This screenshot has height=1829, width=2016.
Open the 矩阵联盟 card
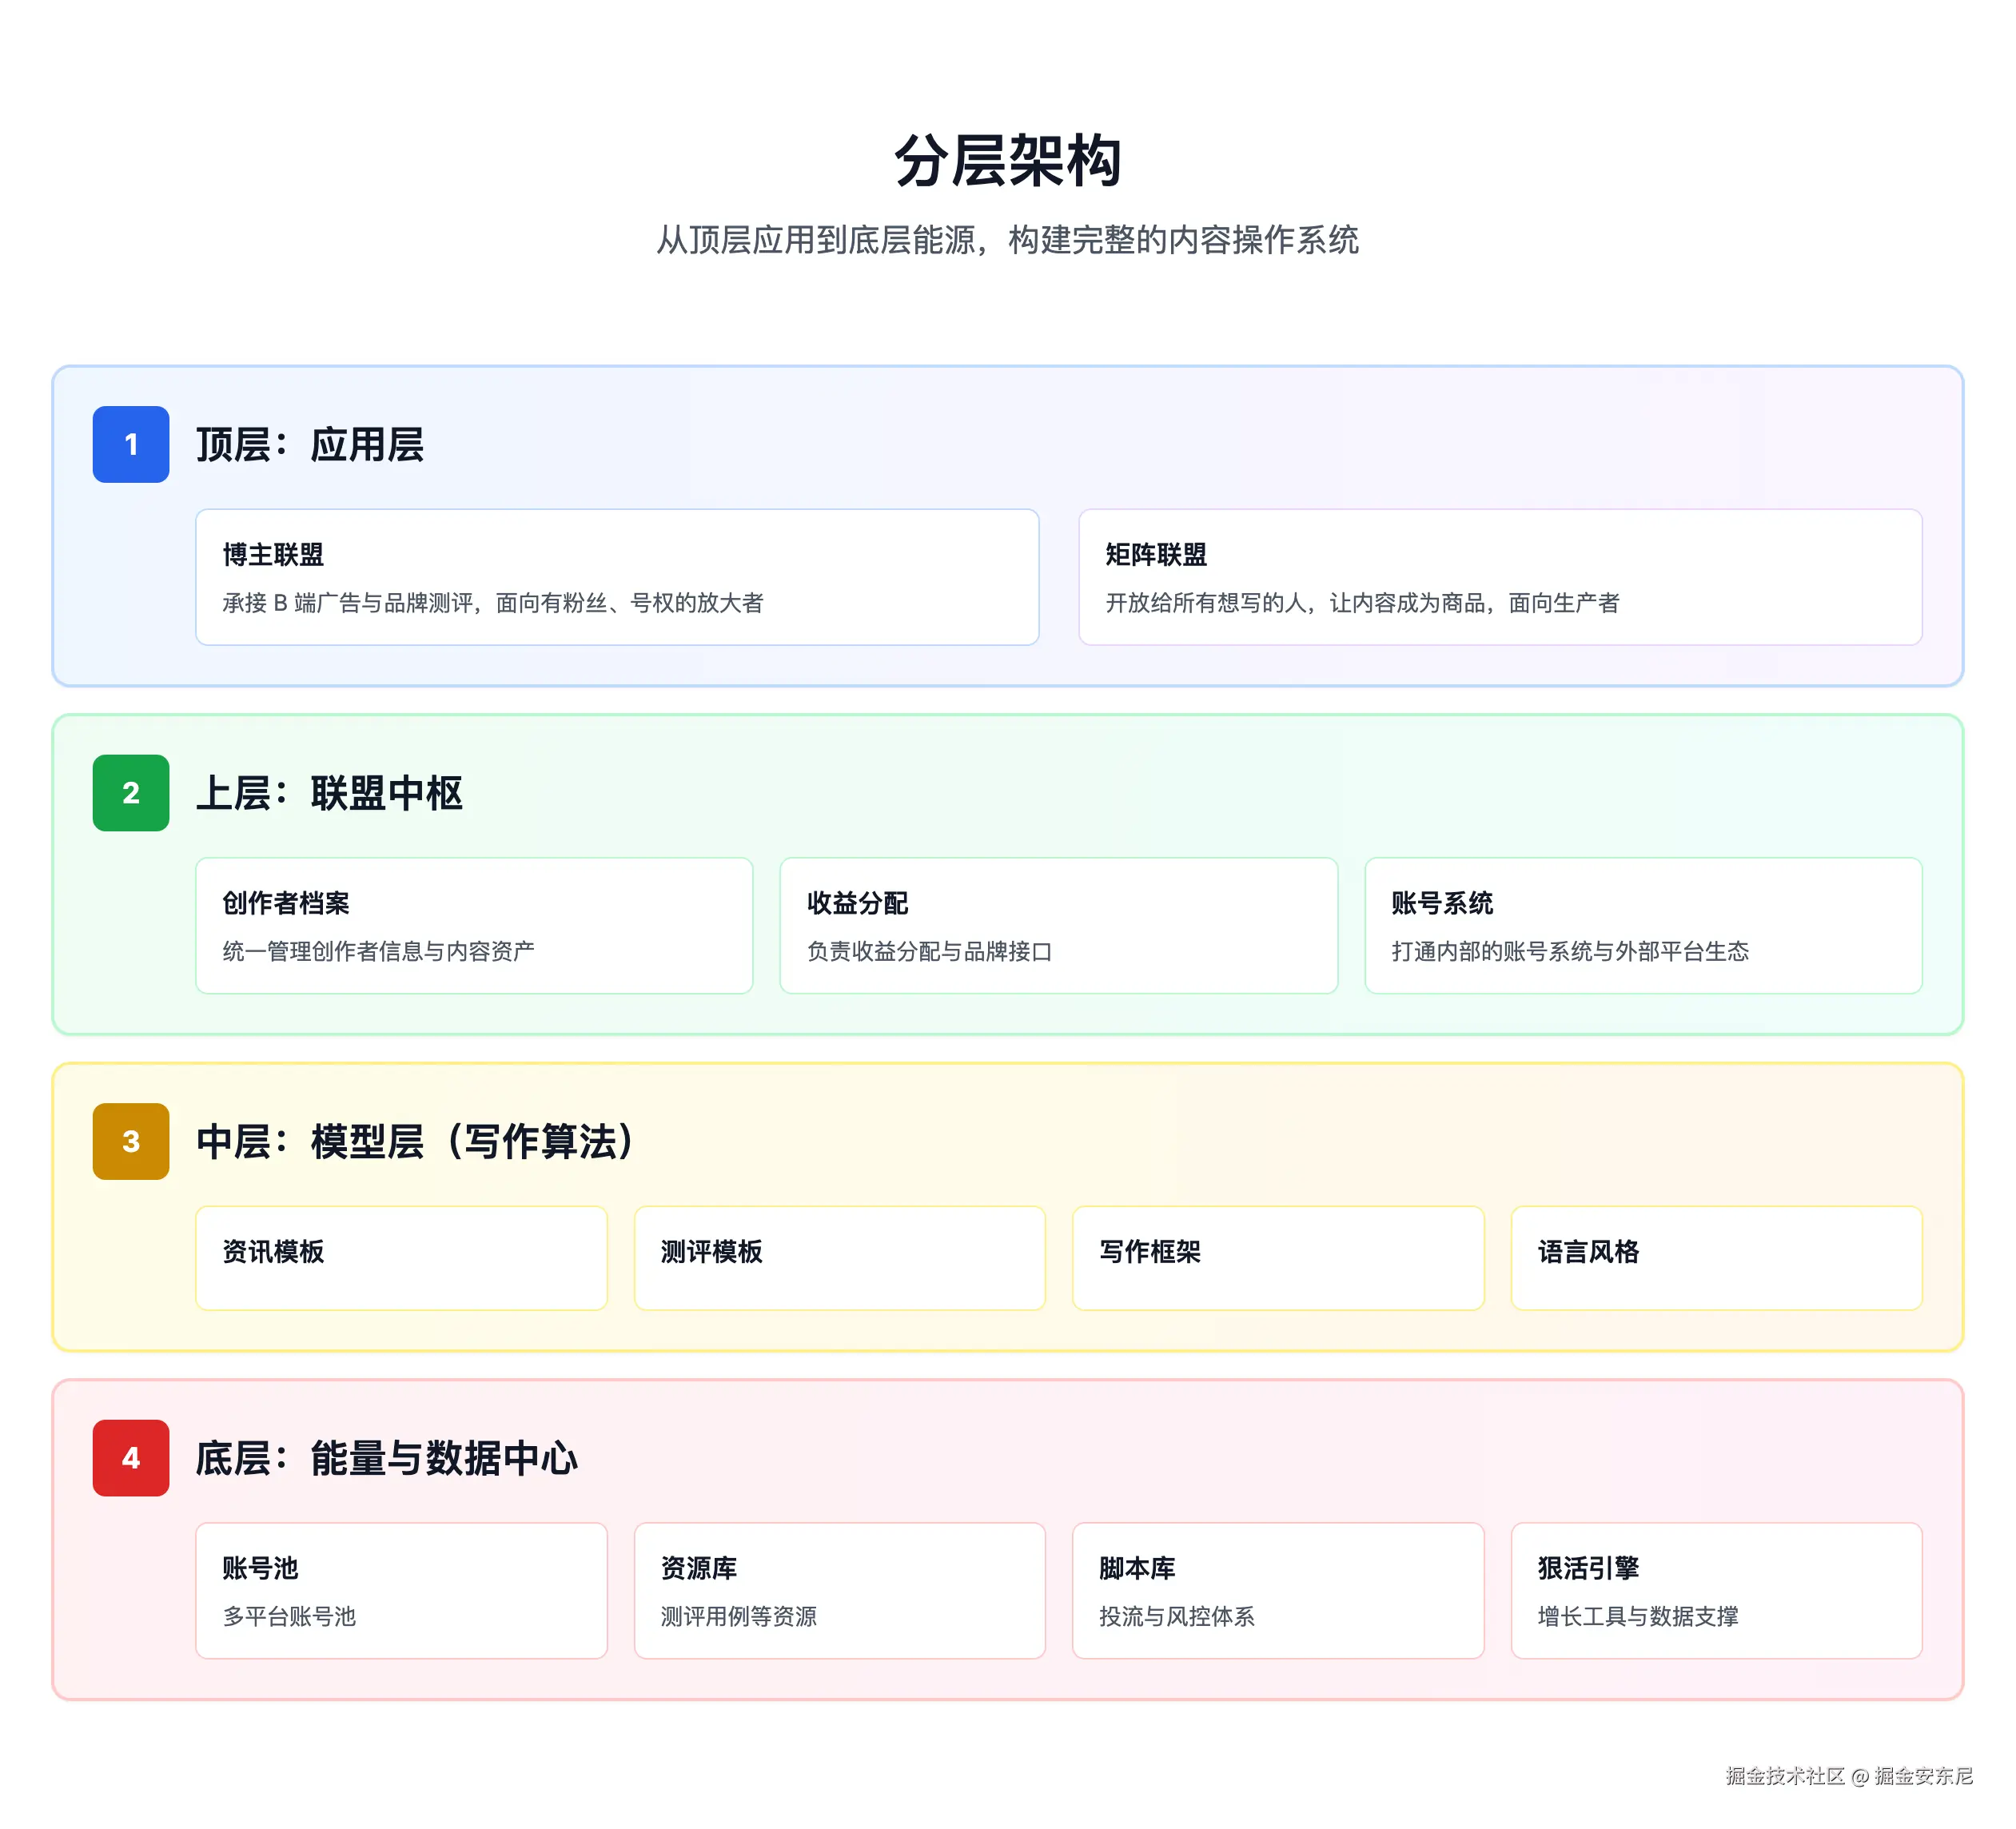1499,577
